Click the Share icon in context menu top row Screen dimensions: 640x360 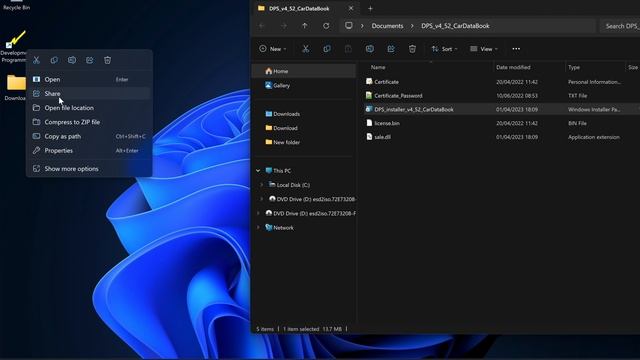[x=89, y=60]
